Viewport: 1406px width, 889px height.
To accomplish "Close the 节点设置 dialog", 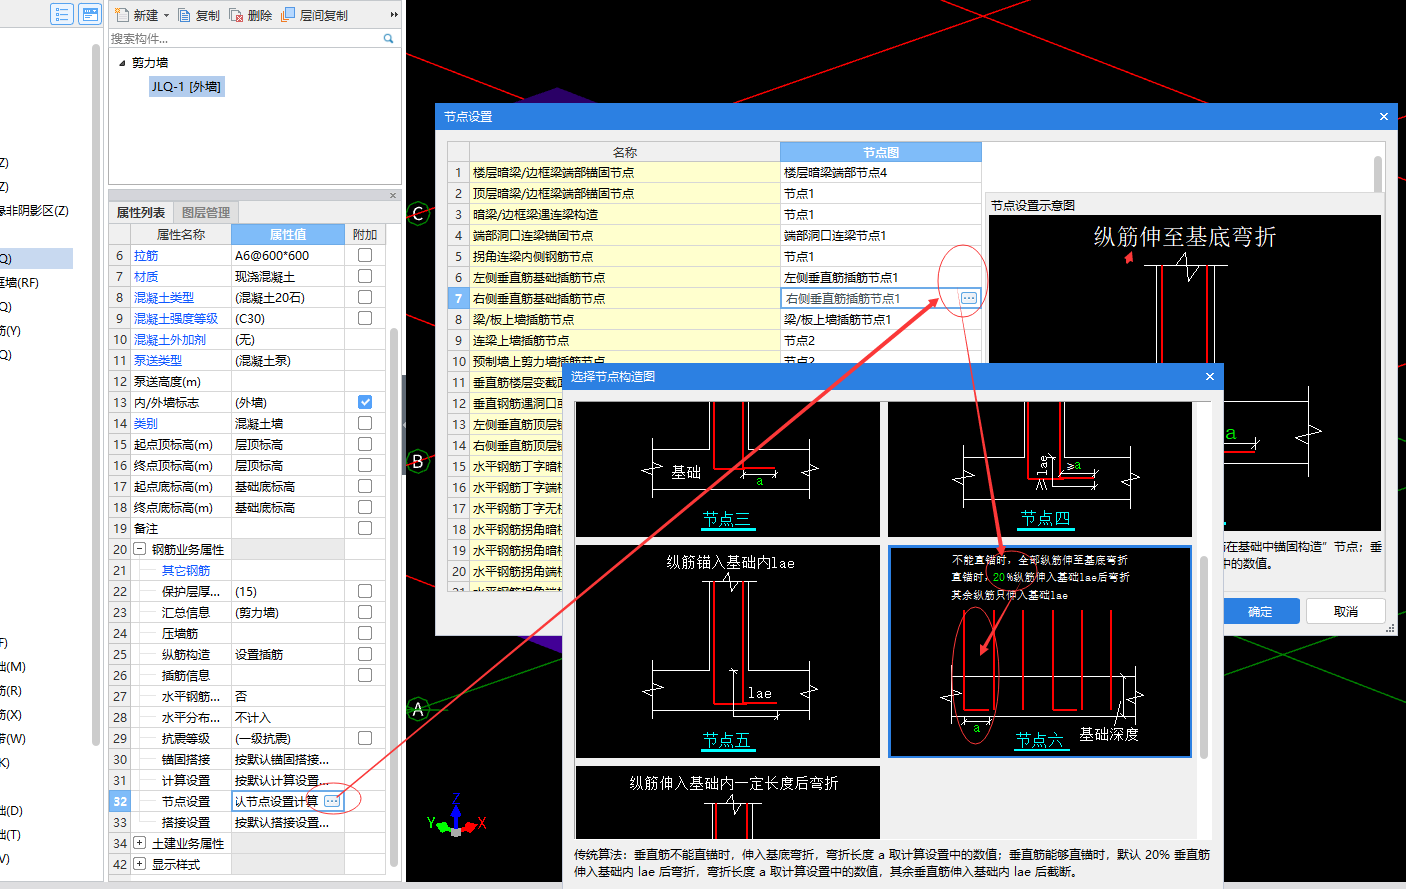I will click(x=1384, y=116).
